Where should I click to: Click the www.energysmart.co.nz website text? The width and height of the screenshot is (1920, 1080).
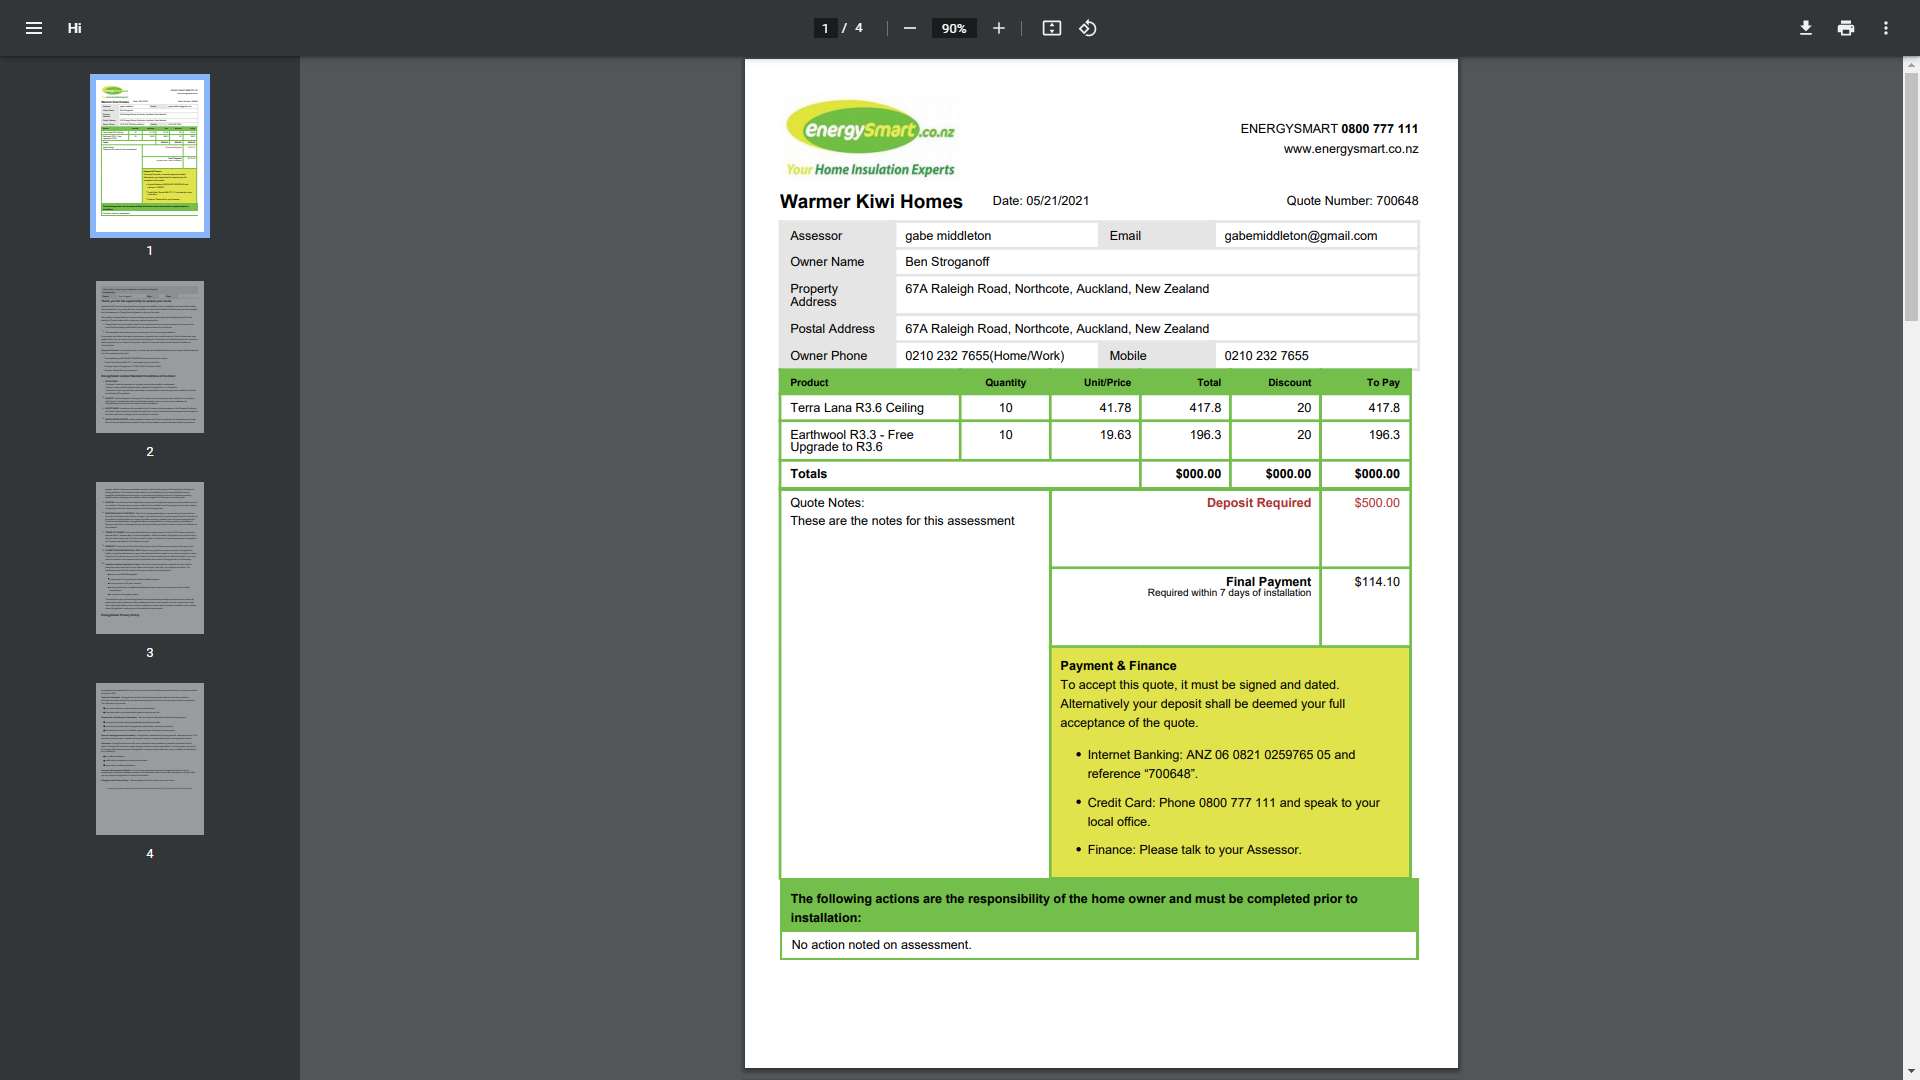click(x=1350, y=149)
